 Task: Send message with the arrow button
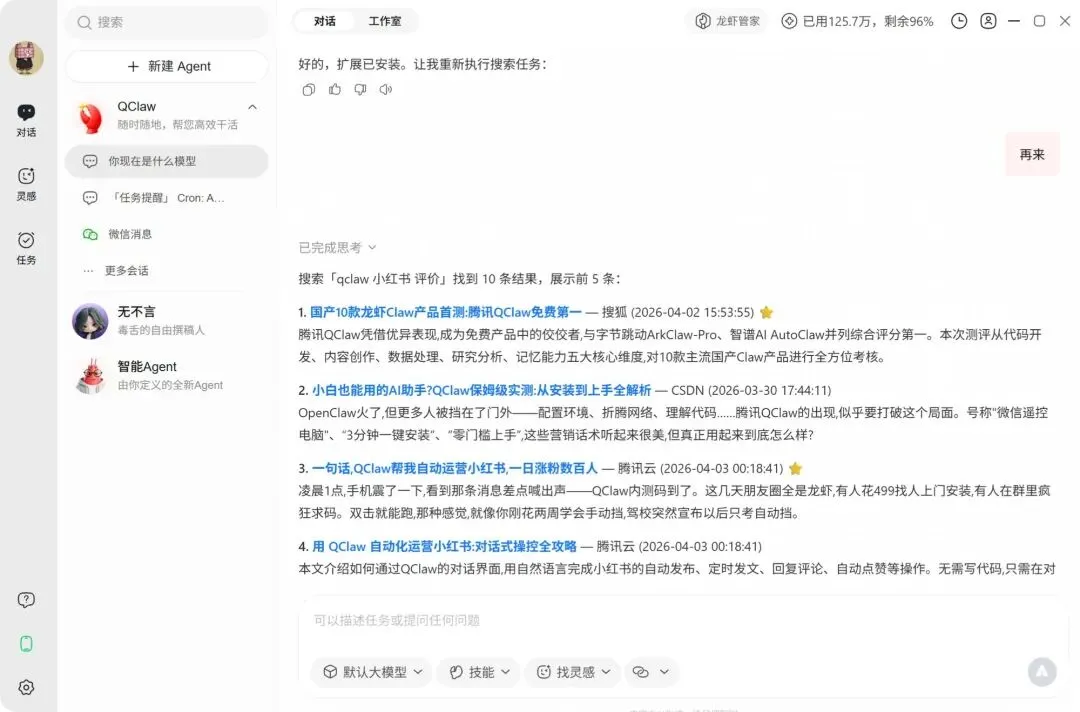[x=1042, y=671]
